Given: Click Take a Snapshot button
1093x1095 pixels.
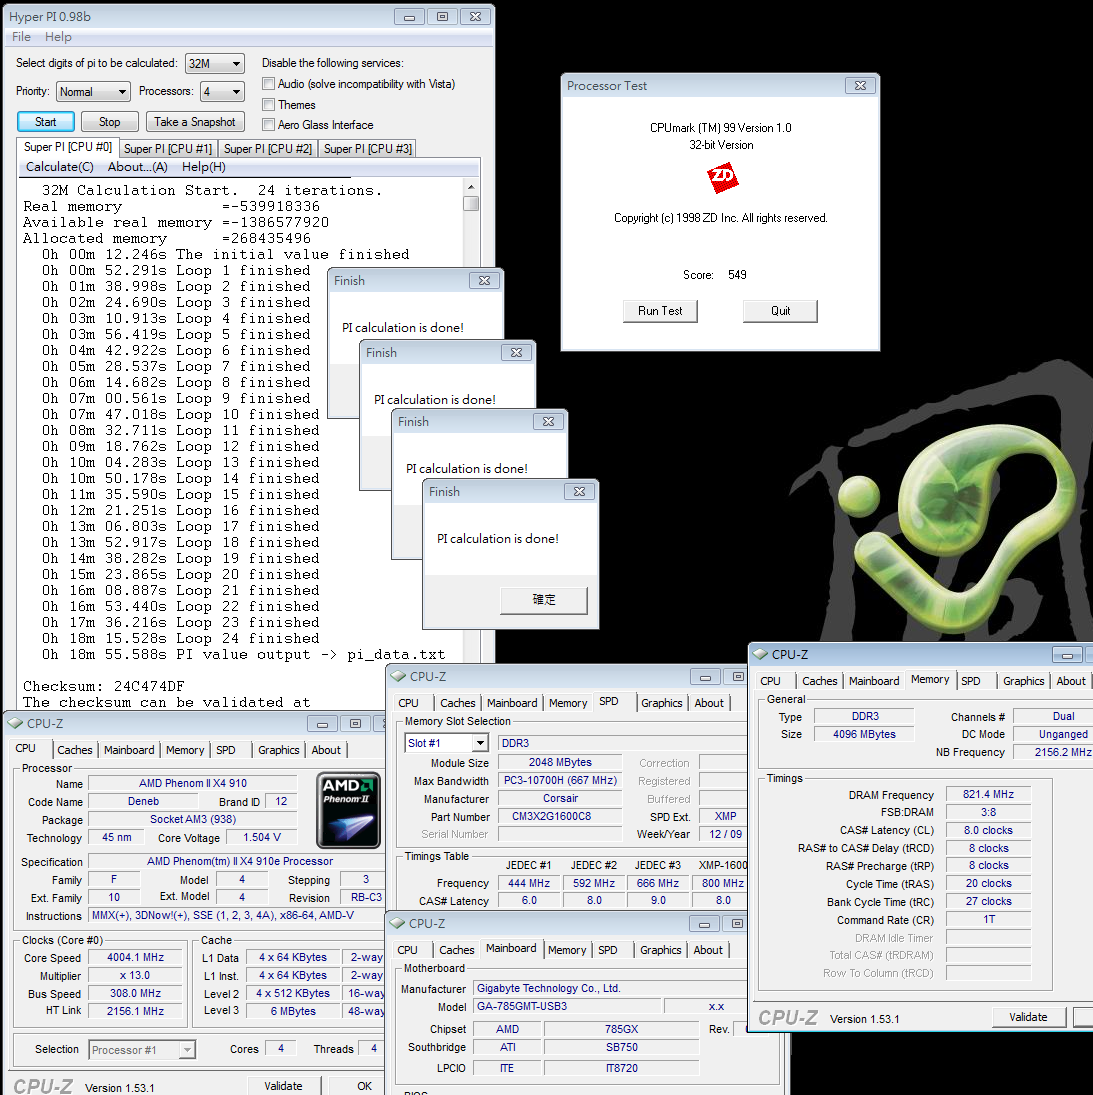Looking at the screenshot, I should 195,122.
